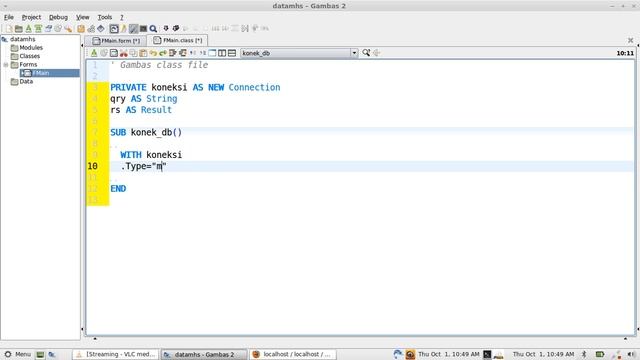Click the code line 'qry AS String'
The width and height of the screenshot is (640, 360).
[144, 99]
